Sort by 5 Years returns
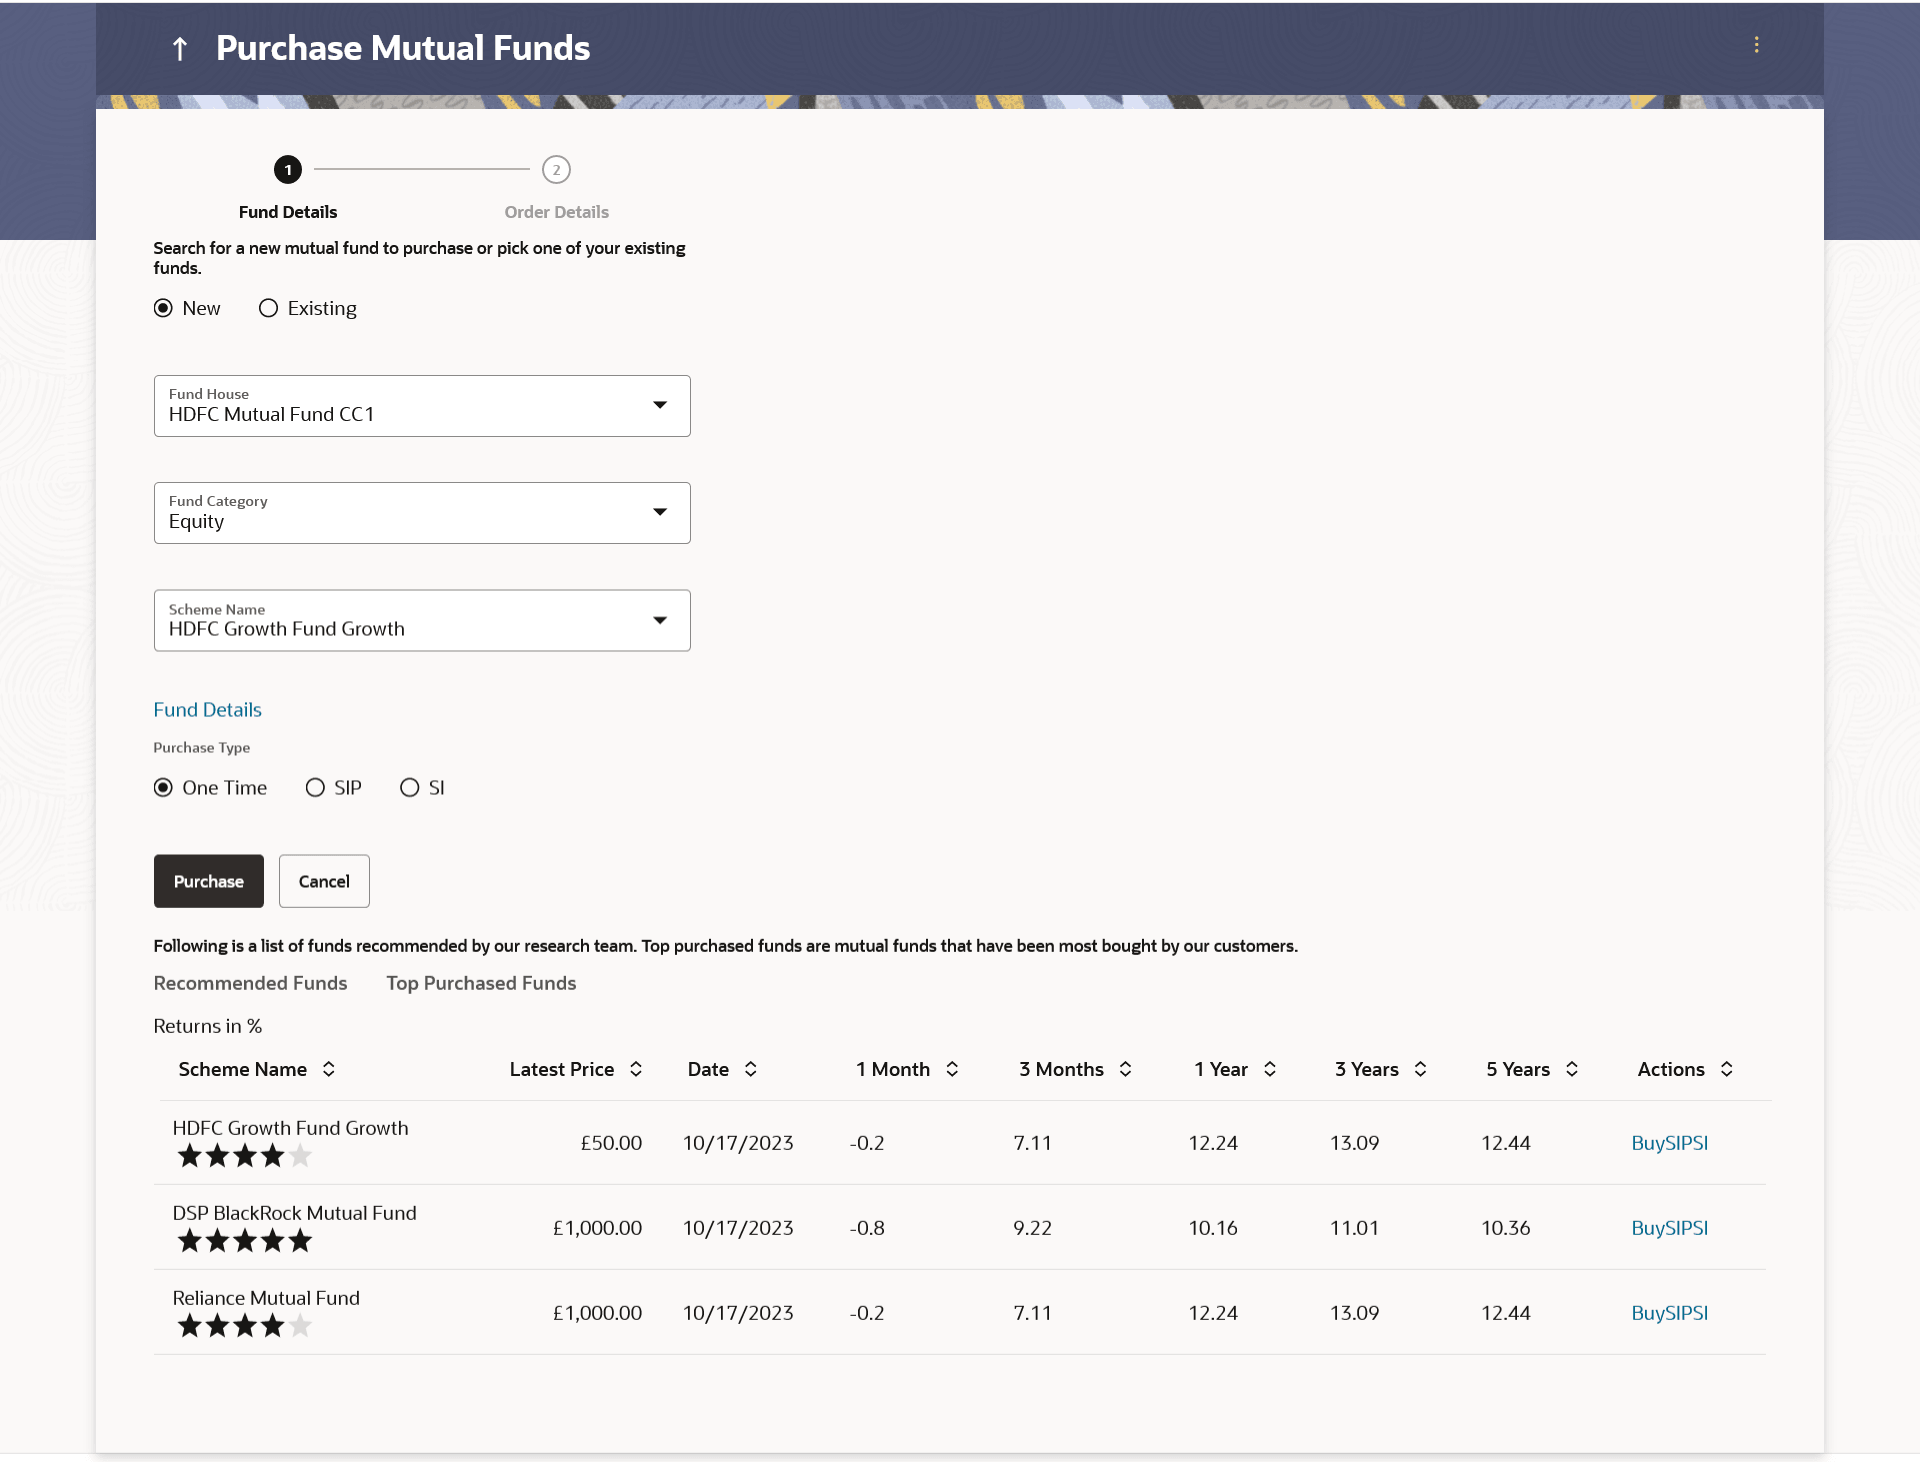 click(1572, 1069)
